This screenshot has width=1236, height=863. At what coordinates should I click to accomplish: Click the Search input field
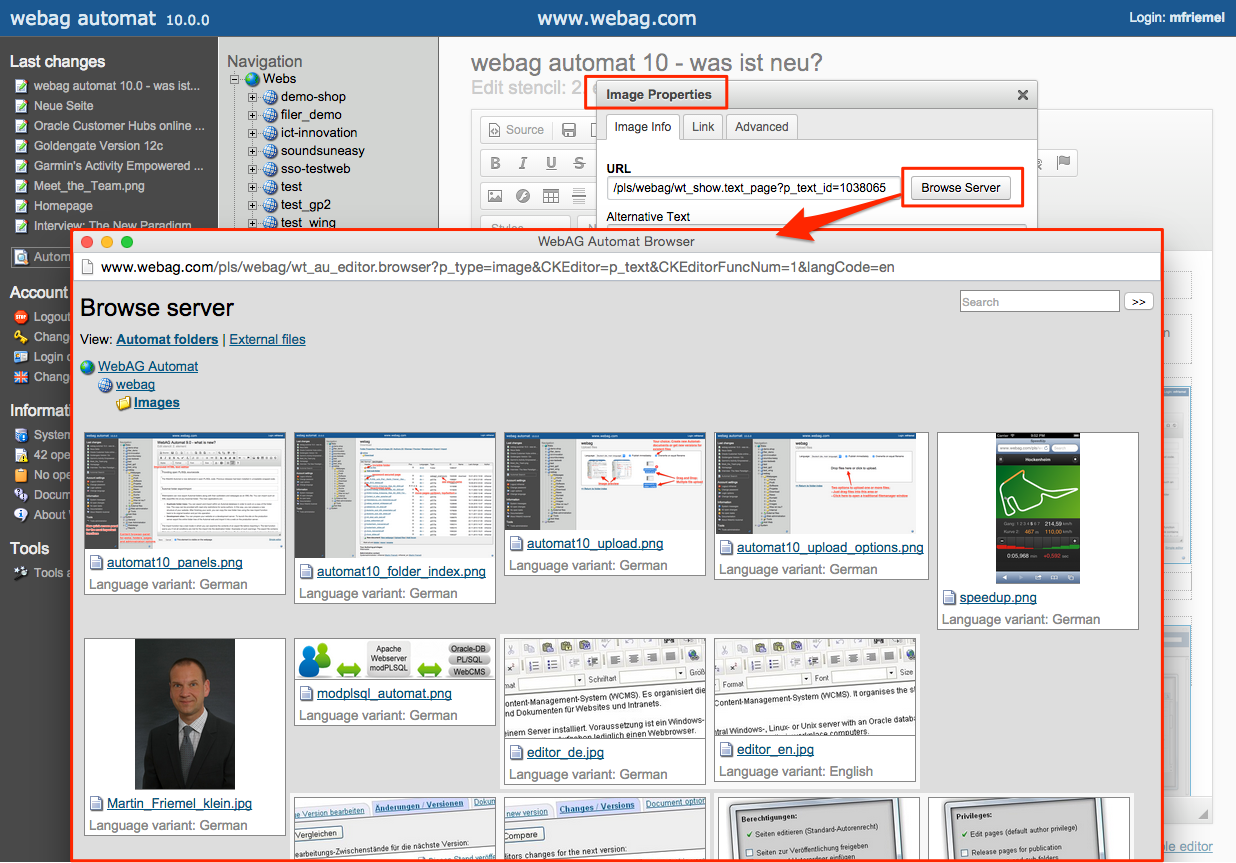1039,301
